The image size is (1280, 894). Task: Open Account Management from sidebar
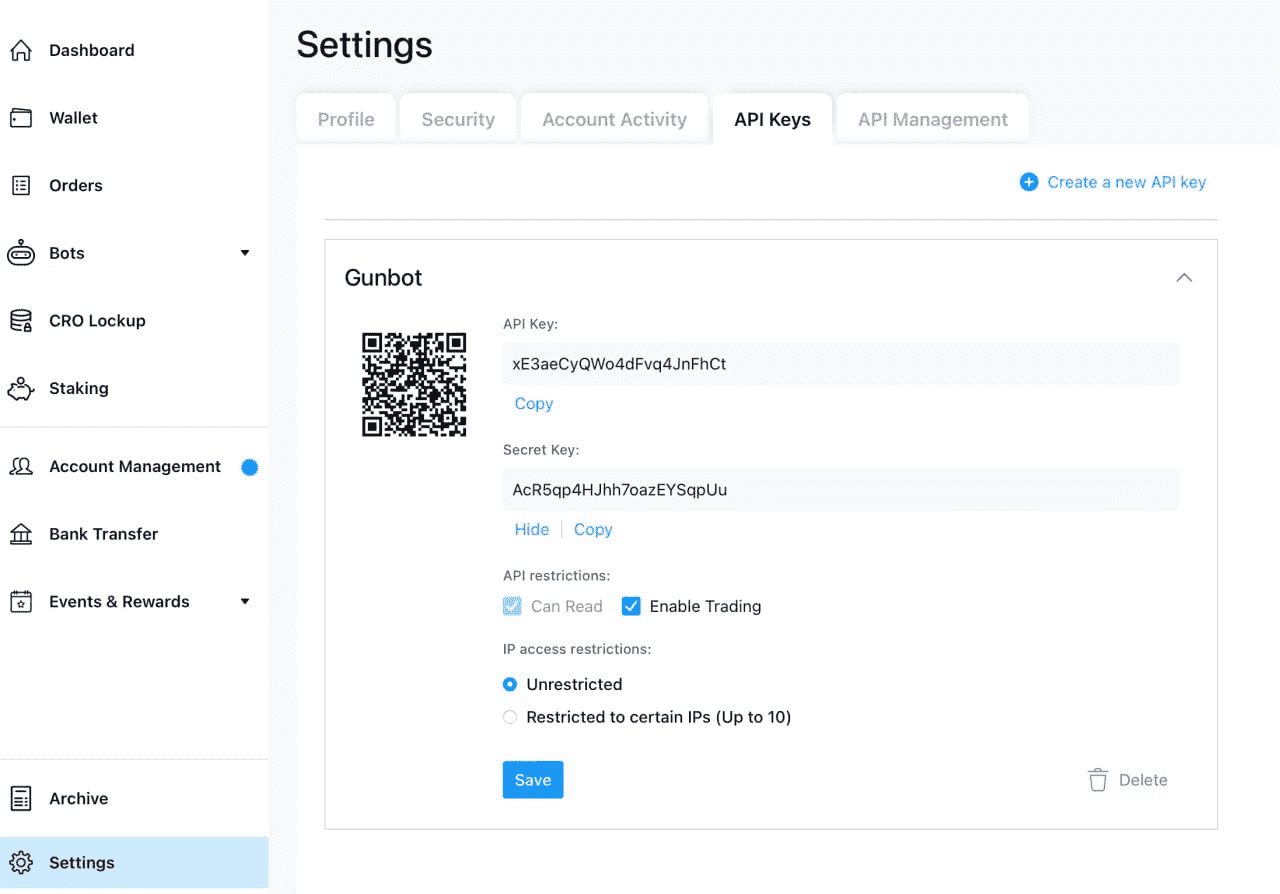point(135,466)
